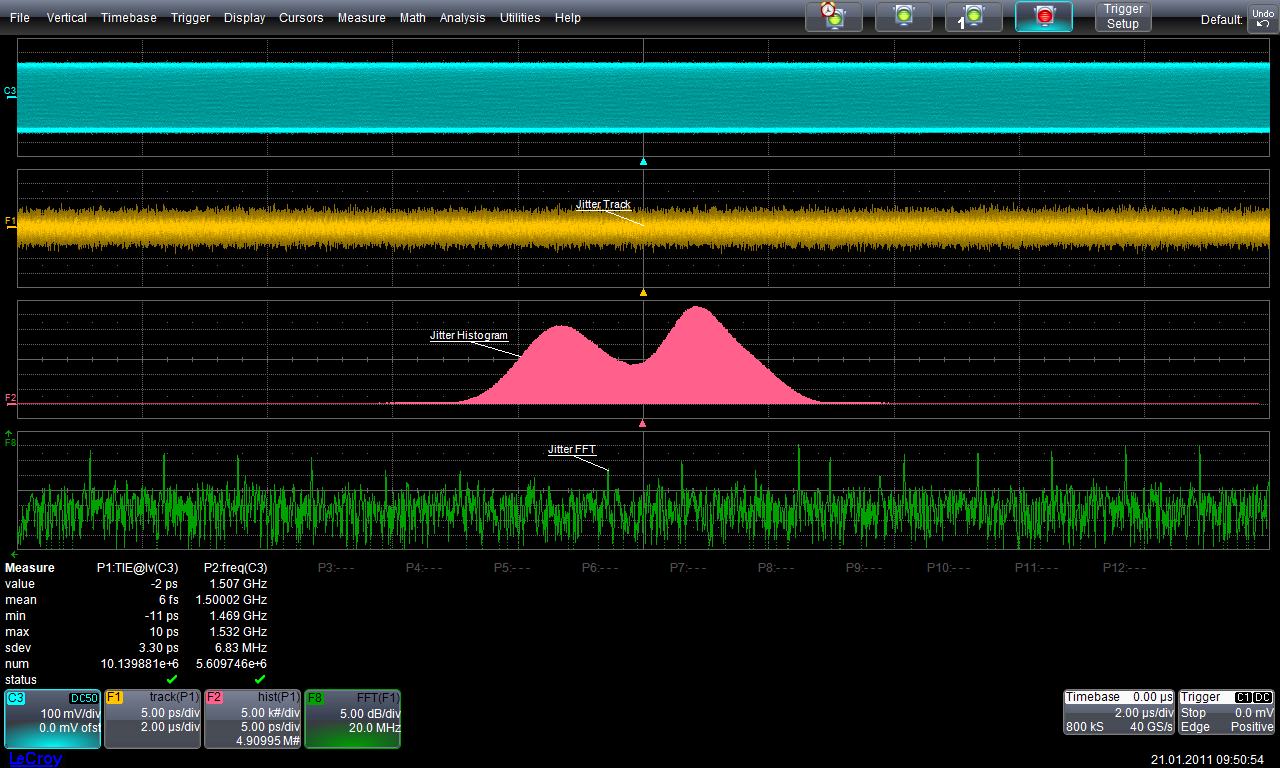Open the Math menu
The height and width of the screenshot is (768, 1280).
(x=412, y=18)
